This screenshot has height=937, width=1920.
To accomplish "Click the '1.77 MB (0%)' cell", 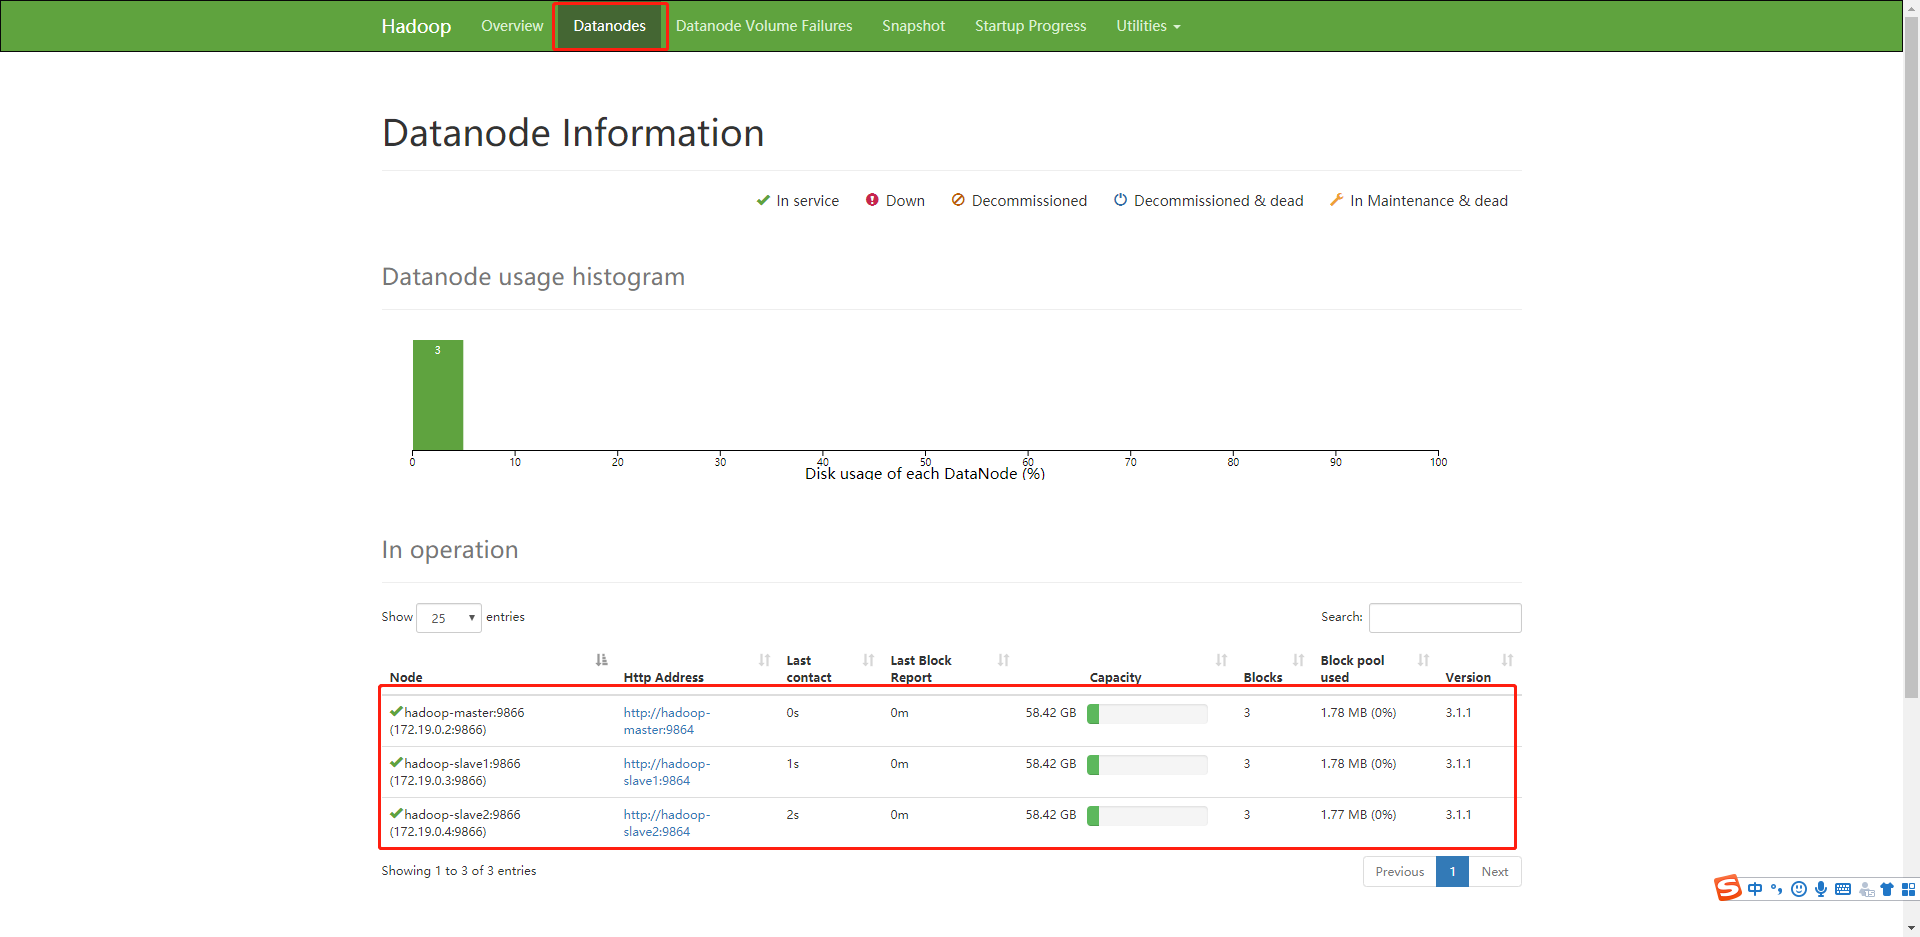I will [x=1358, y=815].
